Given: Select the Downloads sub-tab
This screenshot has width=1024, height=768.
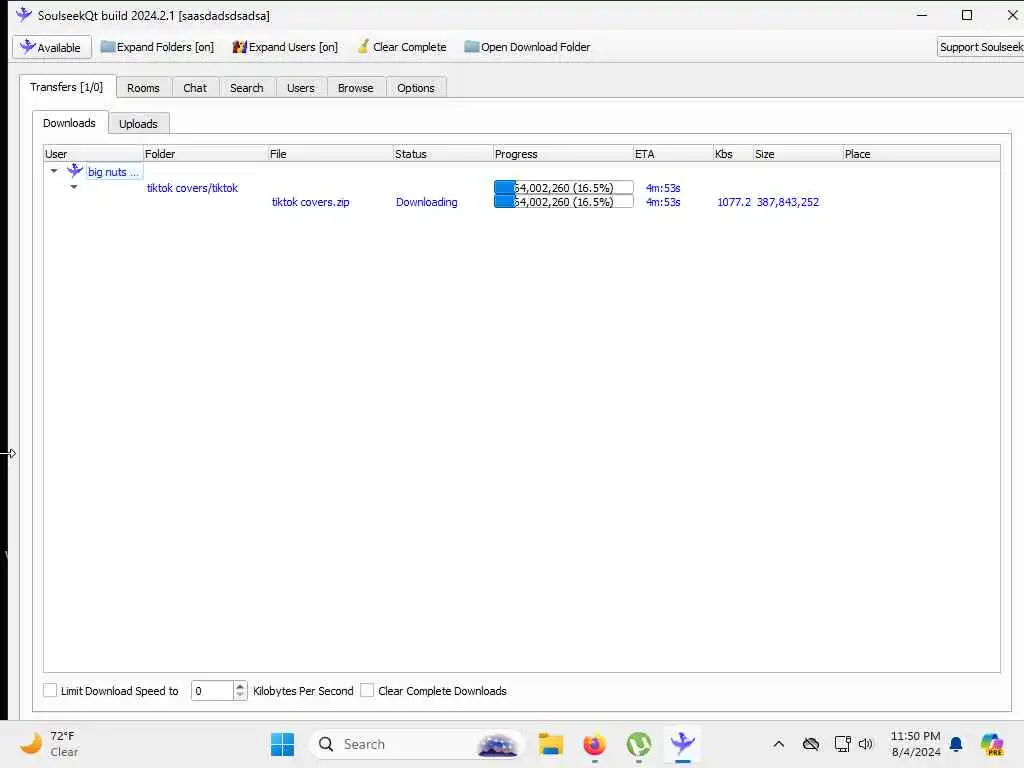Looking at the screenshot, I should pos(69,123).
